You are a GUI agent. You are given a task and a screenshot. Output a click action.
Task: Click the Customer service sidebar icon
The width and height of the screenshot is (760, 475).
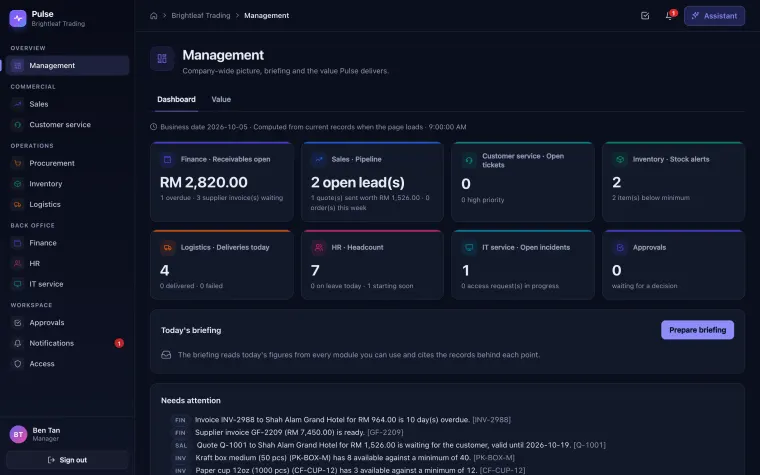pos(17,125)
